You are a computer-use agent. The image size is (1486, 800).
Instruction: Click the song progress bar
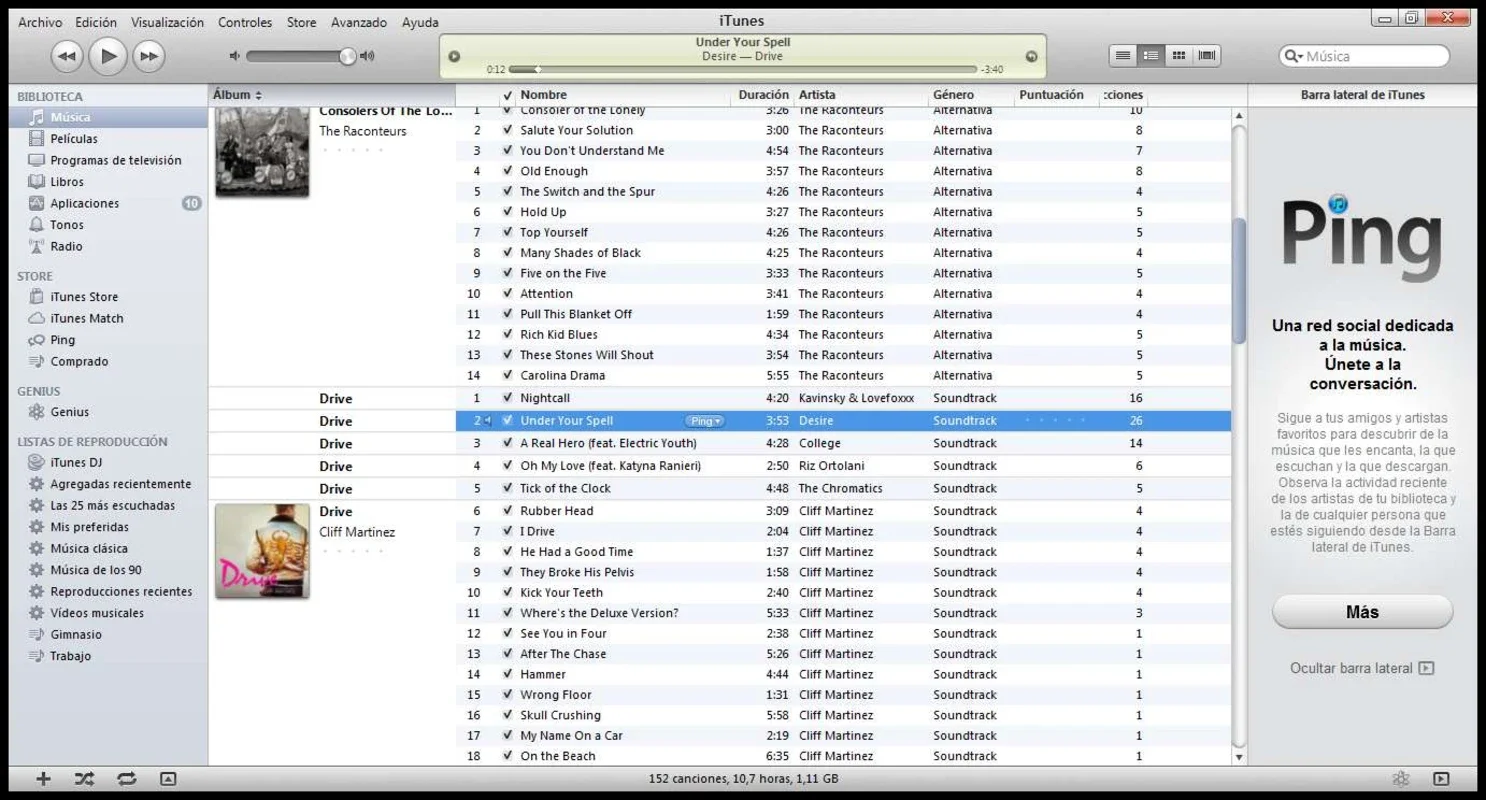(x=742, y=70)
